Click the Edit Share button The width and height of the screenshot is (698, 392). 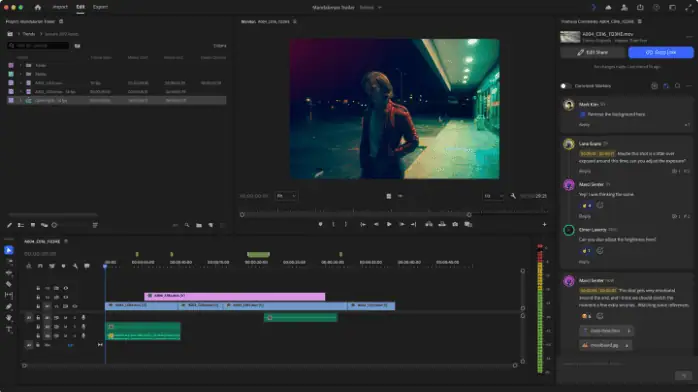tap(592, 53)
